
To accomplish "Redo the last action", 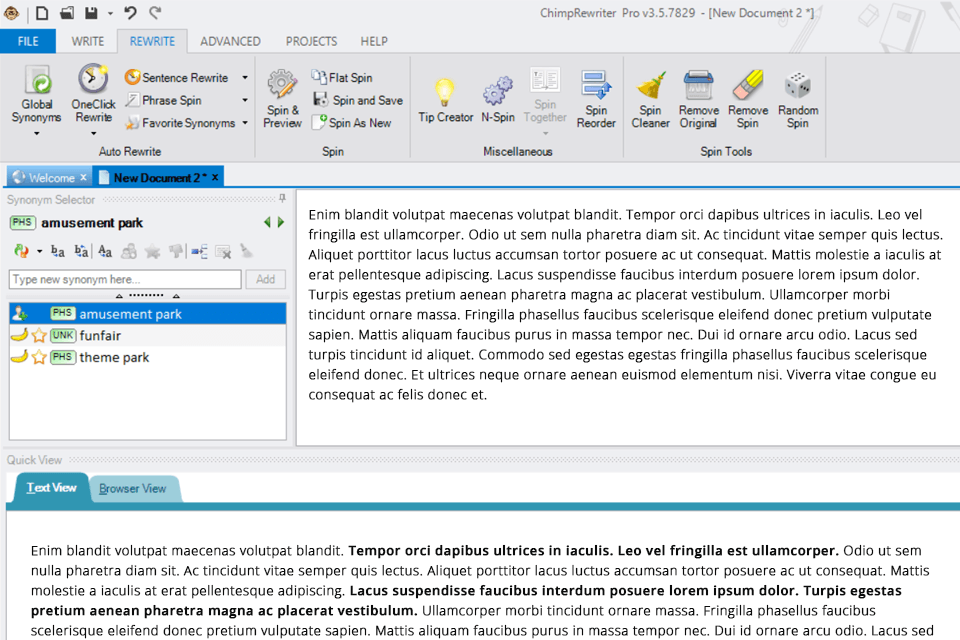I will pos(156,12).
